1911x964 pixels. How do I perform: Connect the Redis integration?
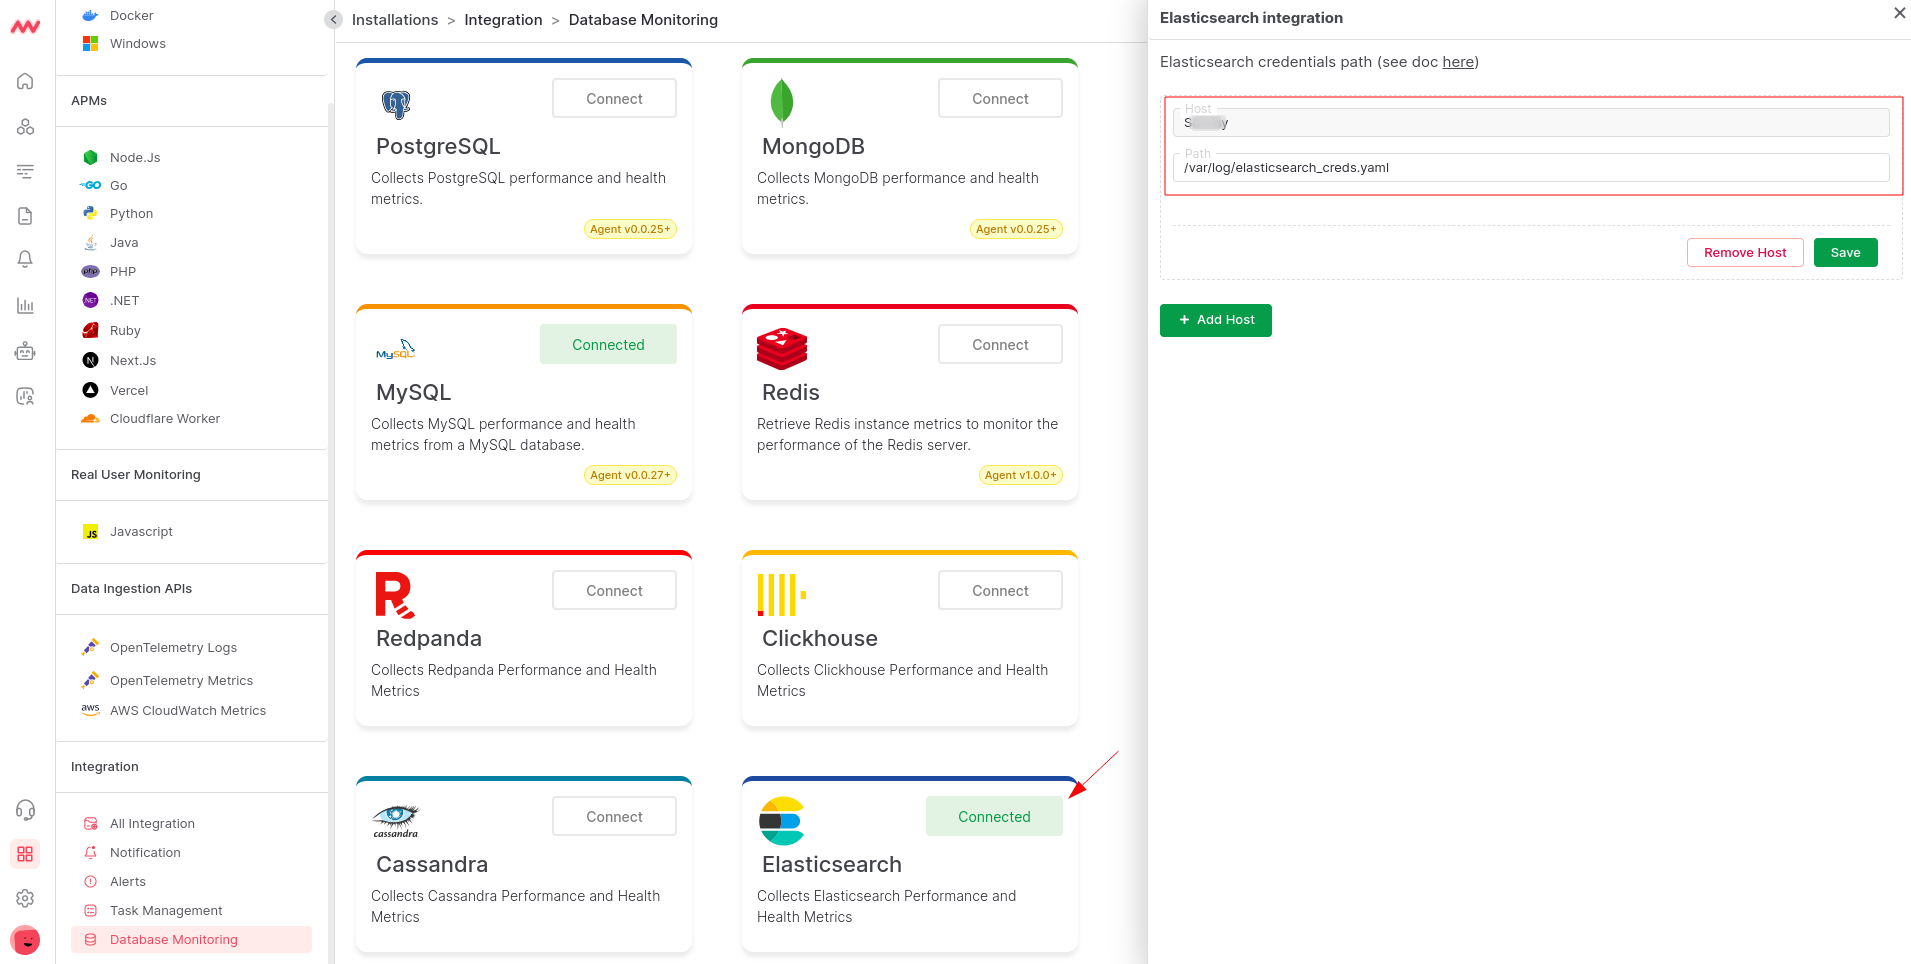[1000, 344]
